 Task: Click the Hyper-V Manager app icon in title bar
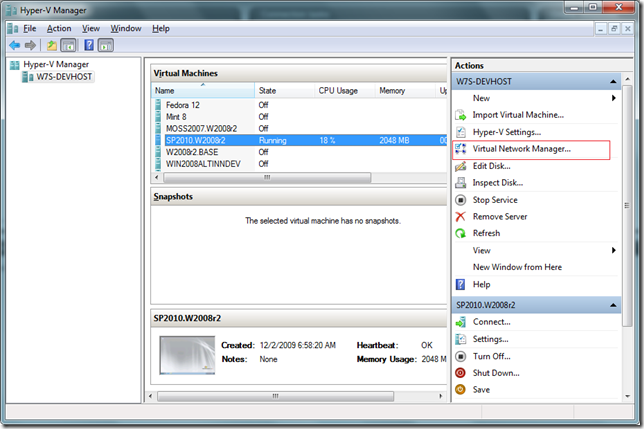(x=11, y=10)
